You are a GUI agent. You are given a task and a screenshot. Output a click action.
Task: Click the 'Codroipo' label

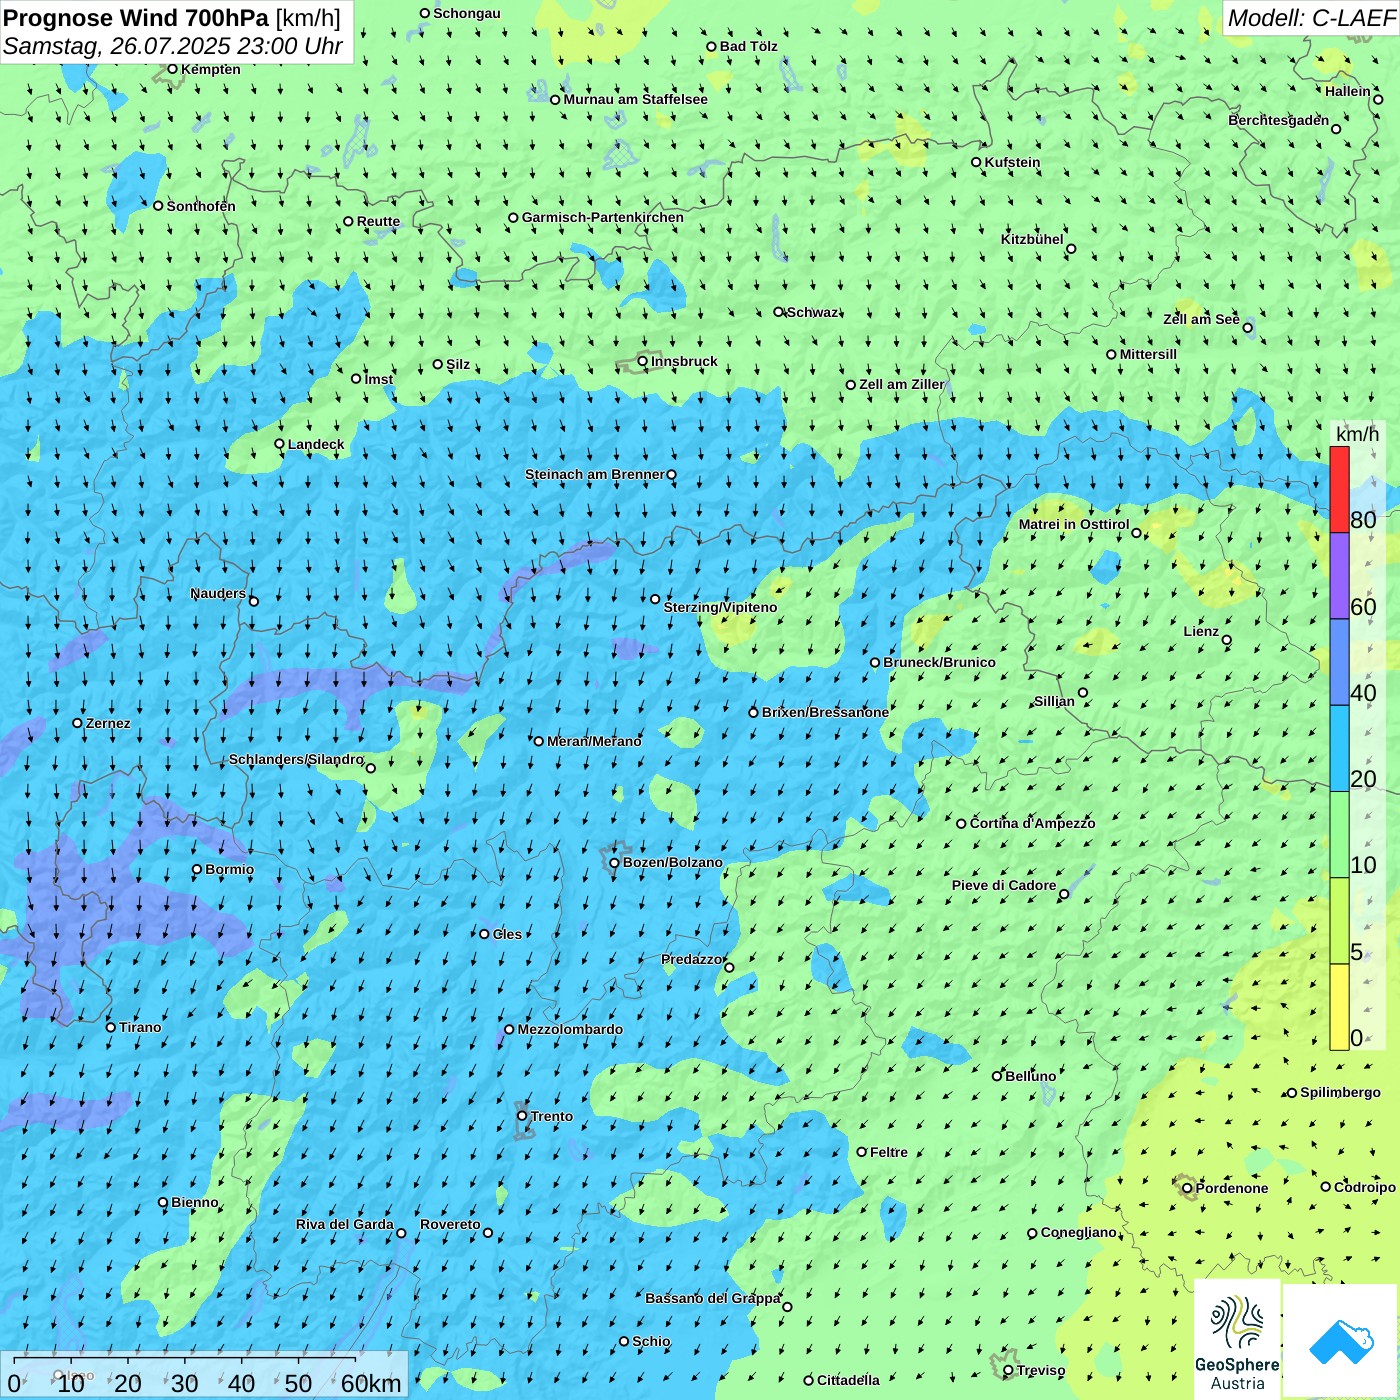1365,1187
